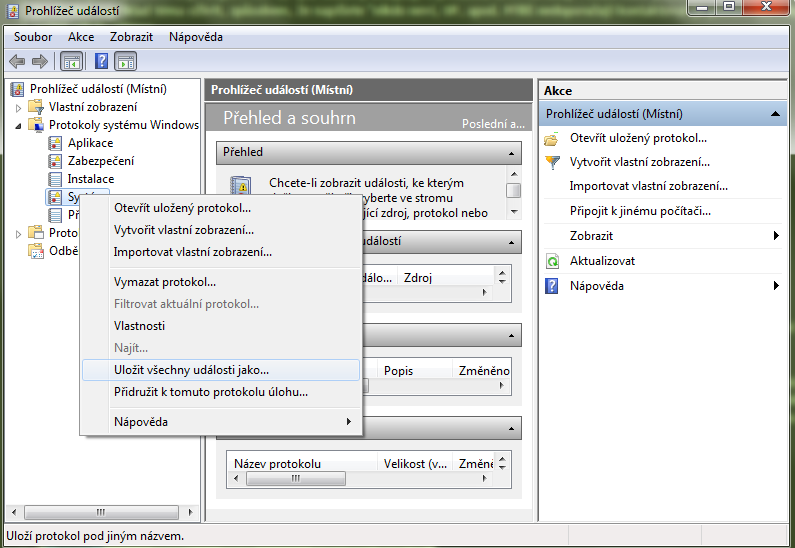Viewport: 795px width, 548px height.
Task: Click the blue Help toolbar icon
Action: click(101, 62)
